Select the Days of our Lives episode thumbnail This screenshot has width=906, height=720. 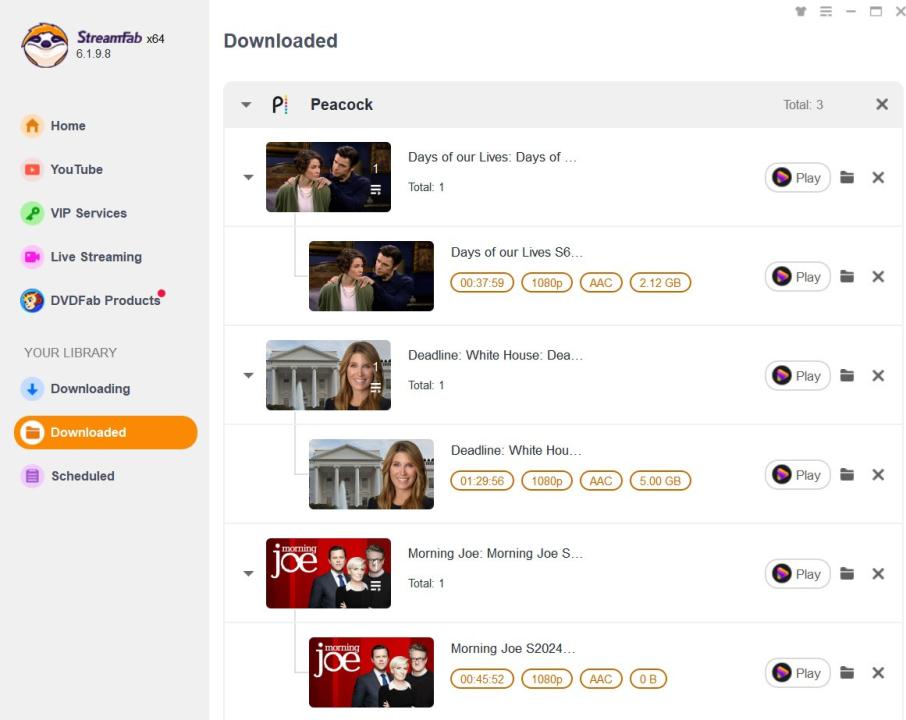click(x=371, y=276)
